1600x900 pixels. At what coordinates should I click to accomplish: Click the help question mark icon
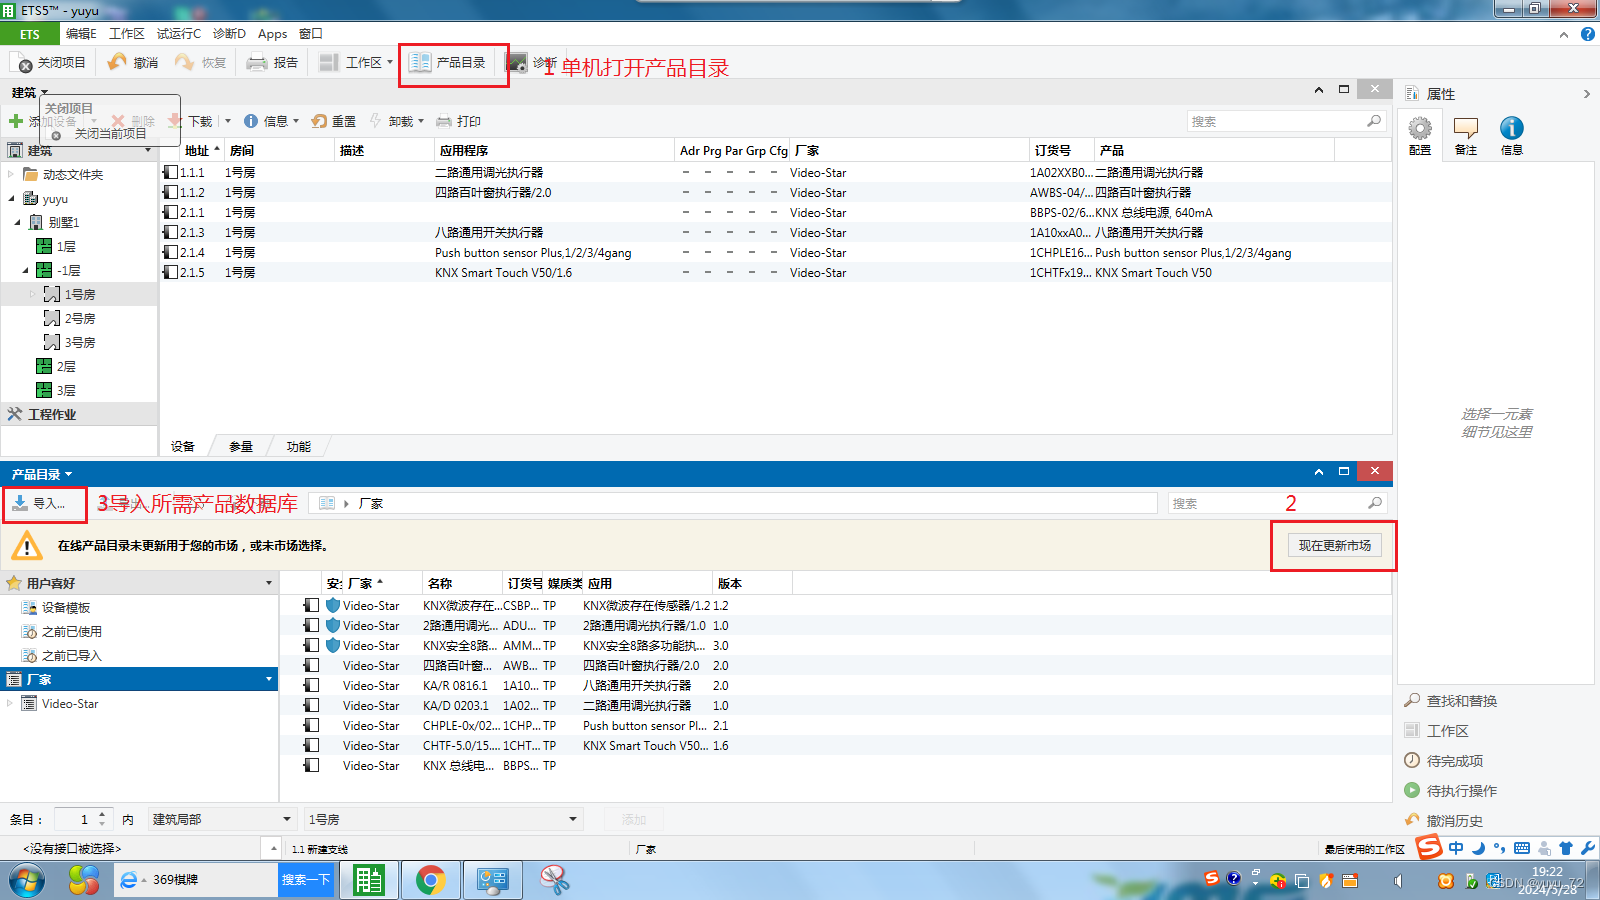(x=1587, y=34)
